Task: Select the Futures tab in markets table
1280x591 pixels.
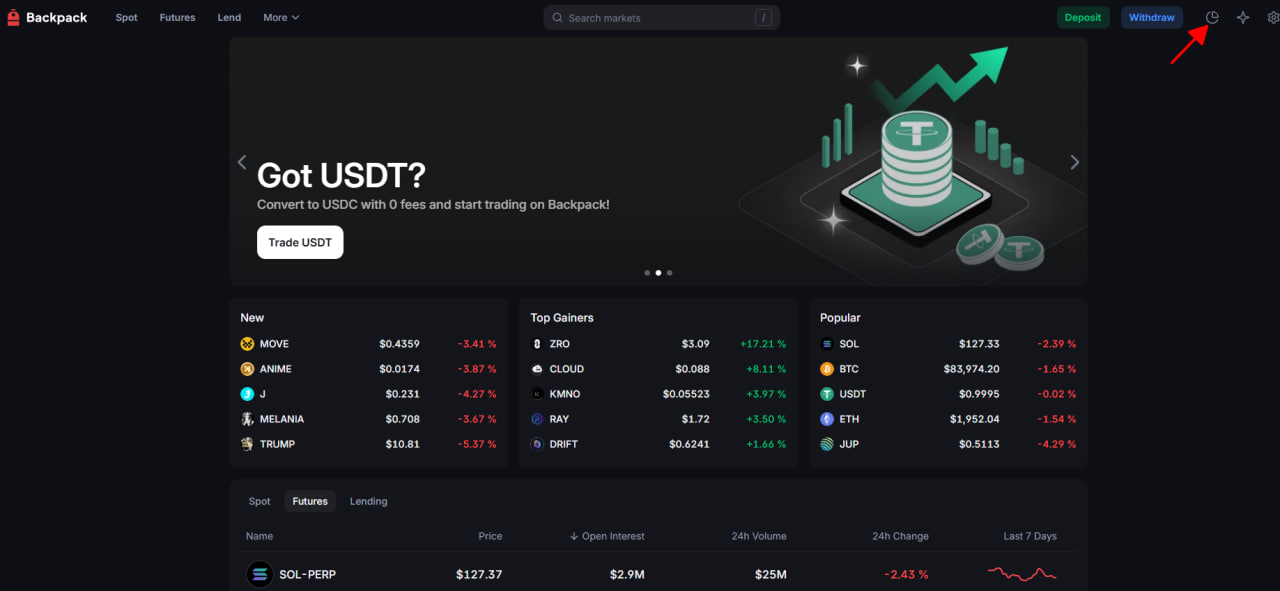Action: pyautogui.click(x=310, y=501)
